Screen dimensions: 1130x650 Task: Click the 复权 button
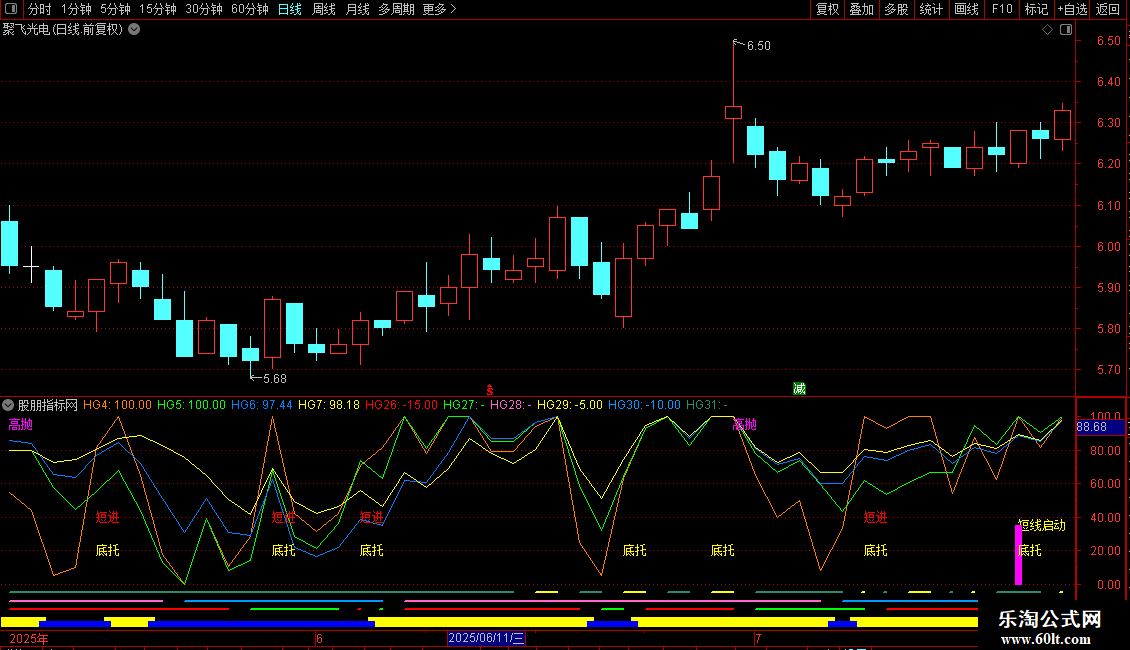click(827, 9)
